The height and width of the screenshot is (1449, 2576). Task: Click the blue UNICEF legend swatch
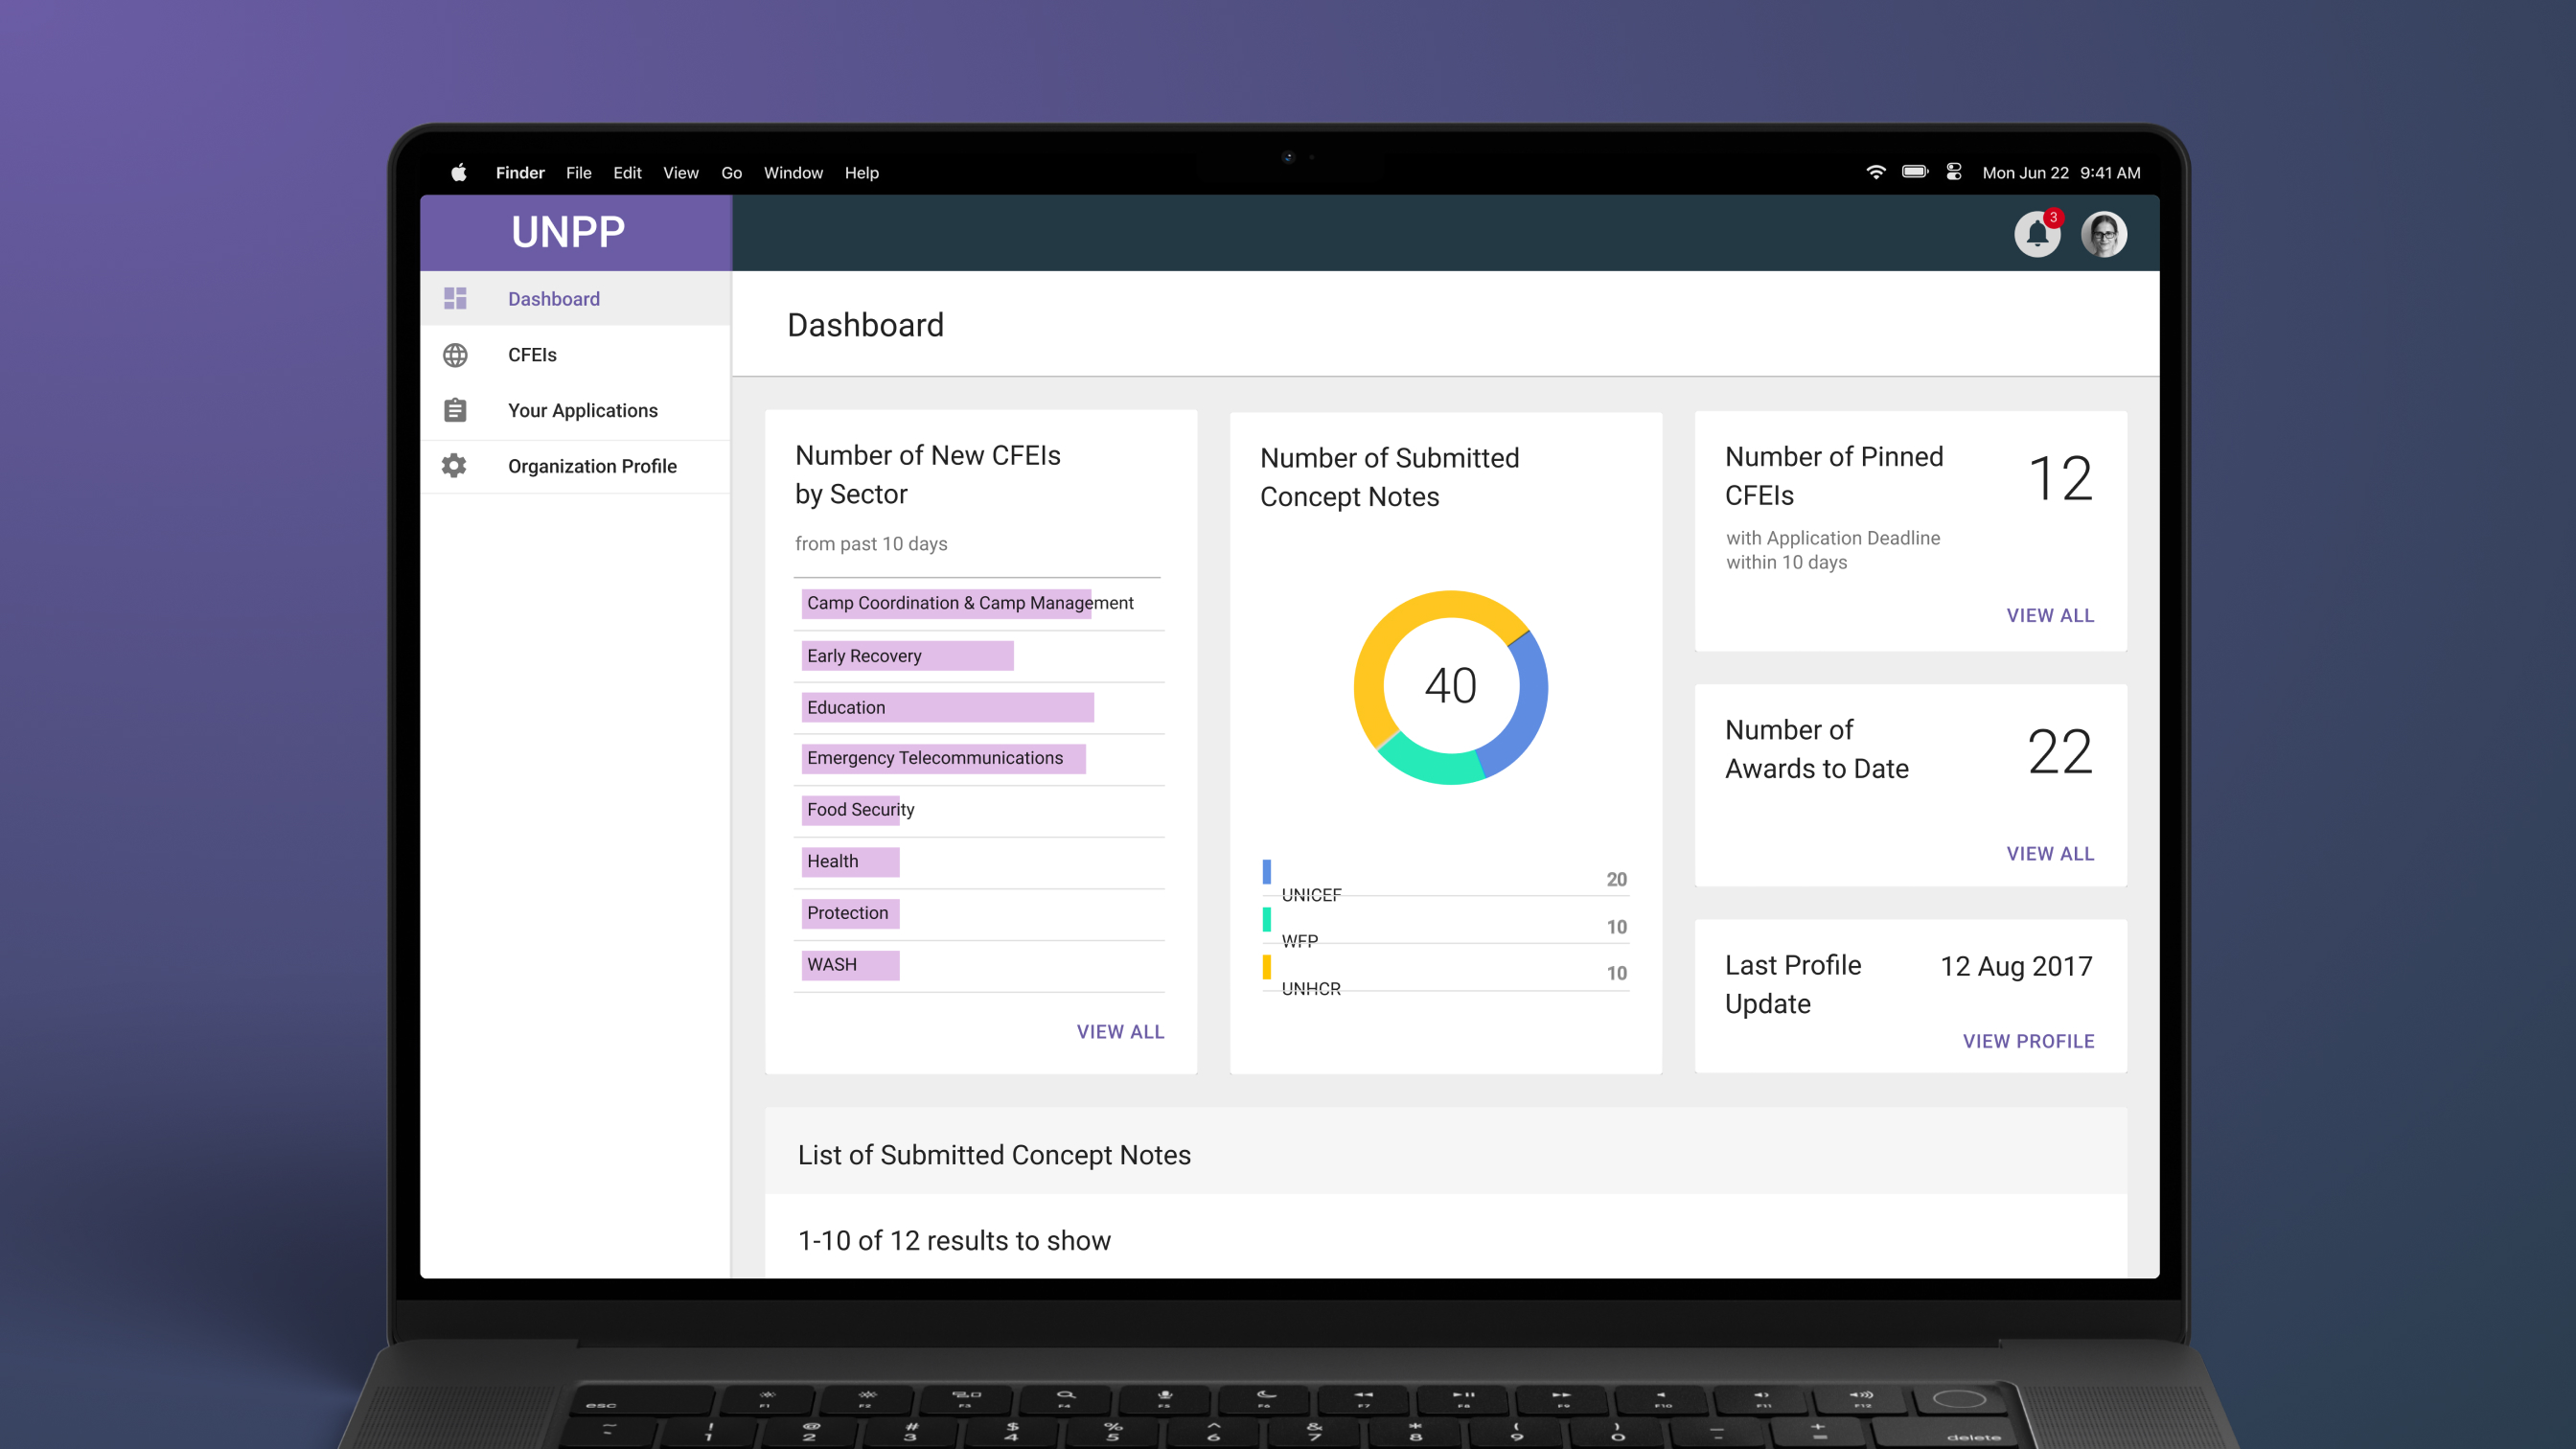point(1267,871)
